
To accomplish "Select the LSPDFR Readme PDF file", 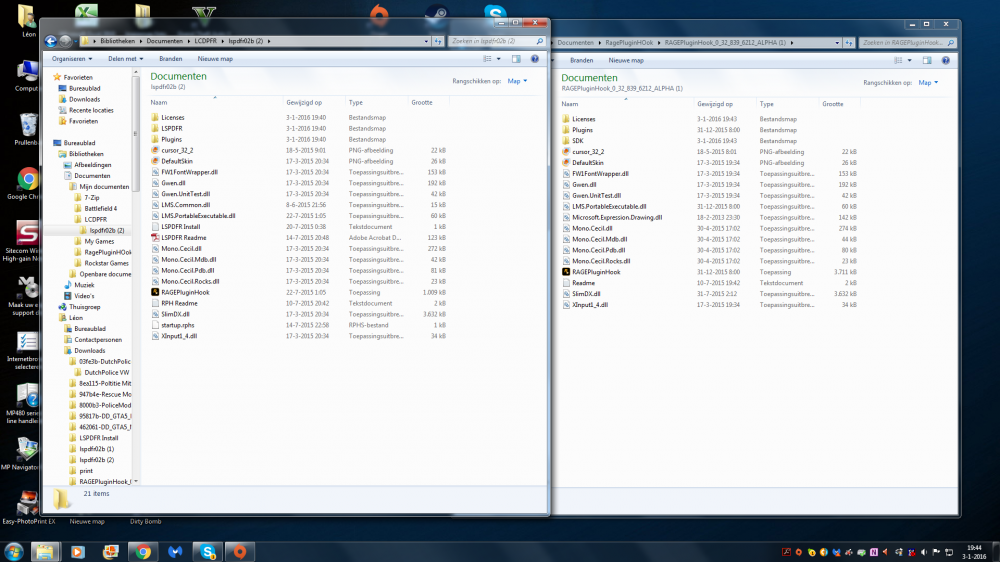I will 183,237.
